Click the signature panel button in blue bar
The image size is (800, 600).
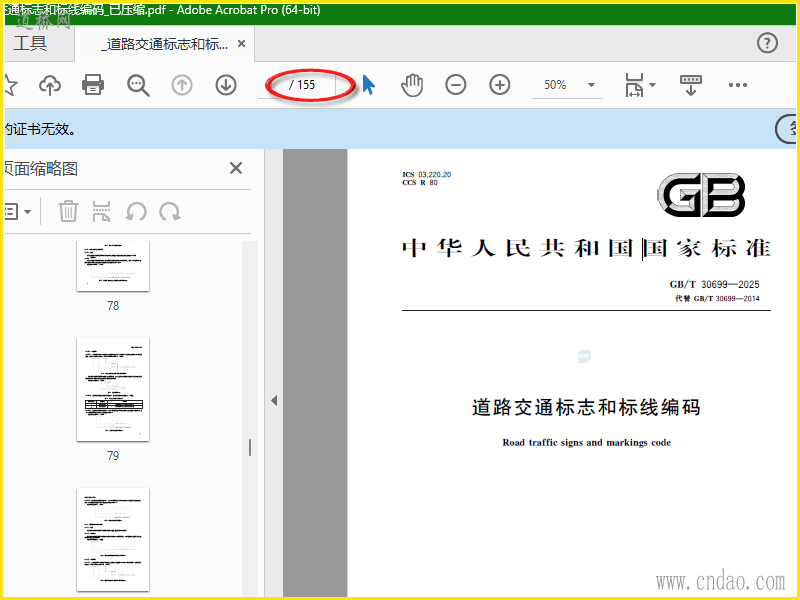point(786,129)
